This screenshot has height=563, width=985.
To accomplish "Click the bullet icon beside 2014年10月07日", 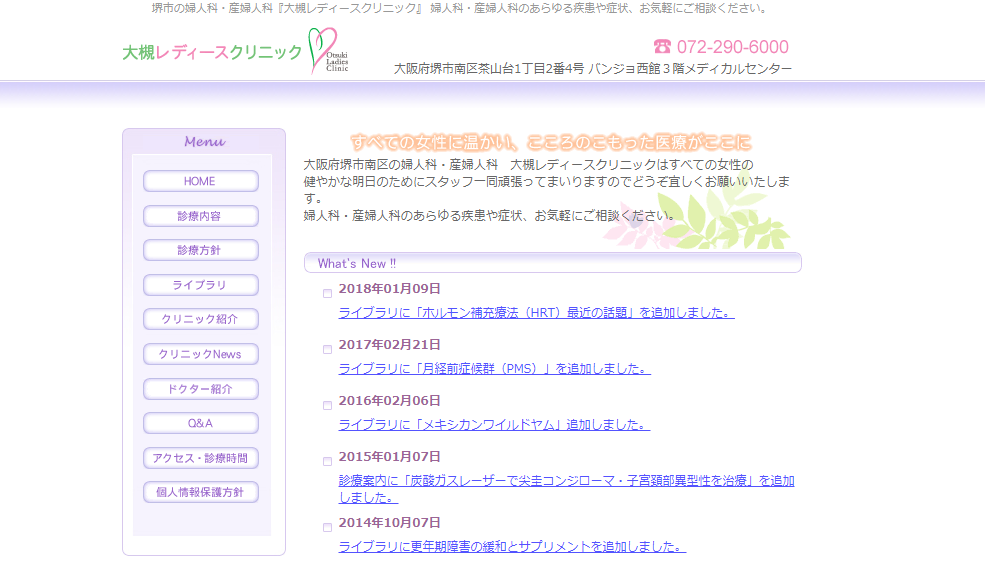I will (x=327, y=528).
